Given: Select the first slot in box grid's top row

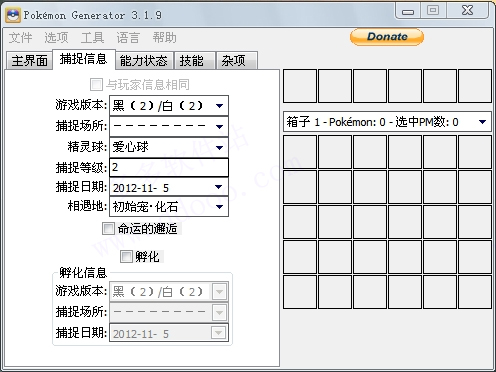Looking at the screenshot, I should 300,152.
